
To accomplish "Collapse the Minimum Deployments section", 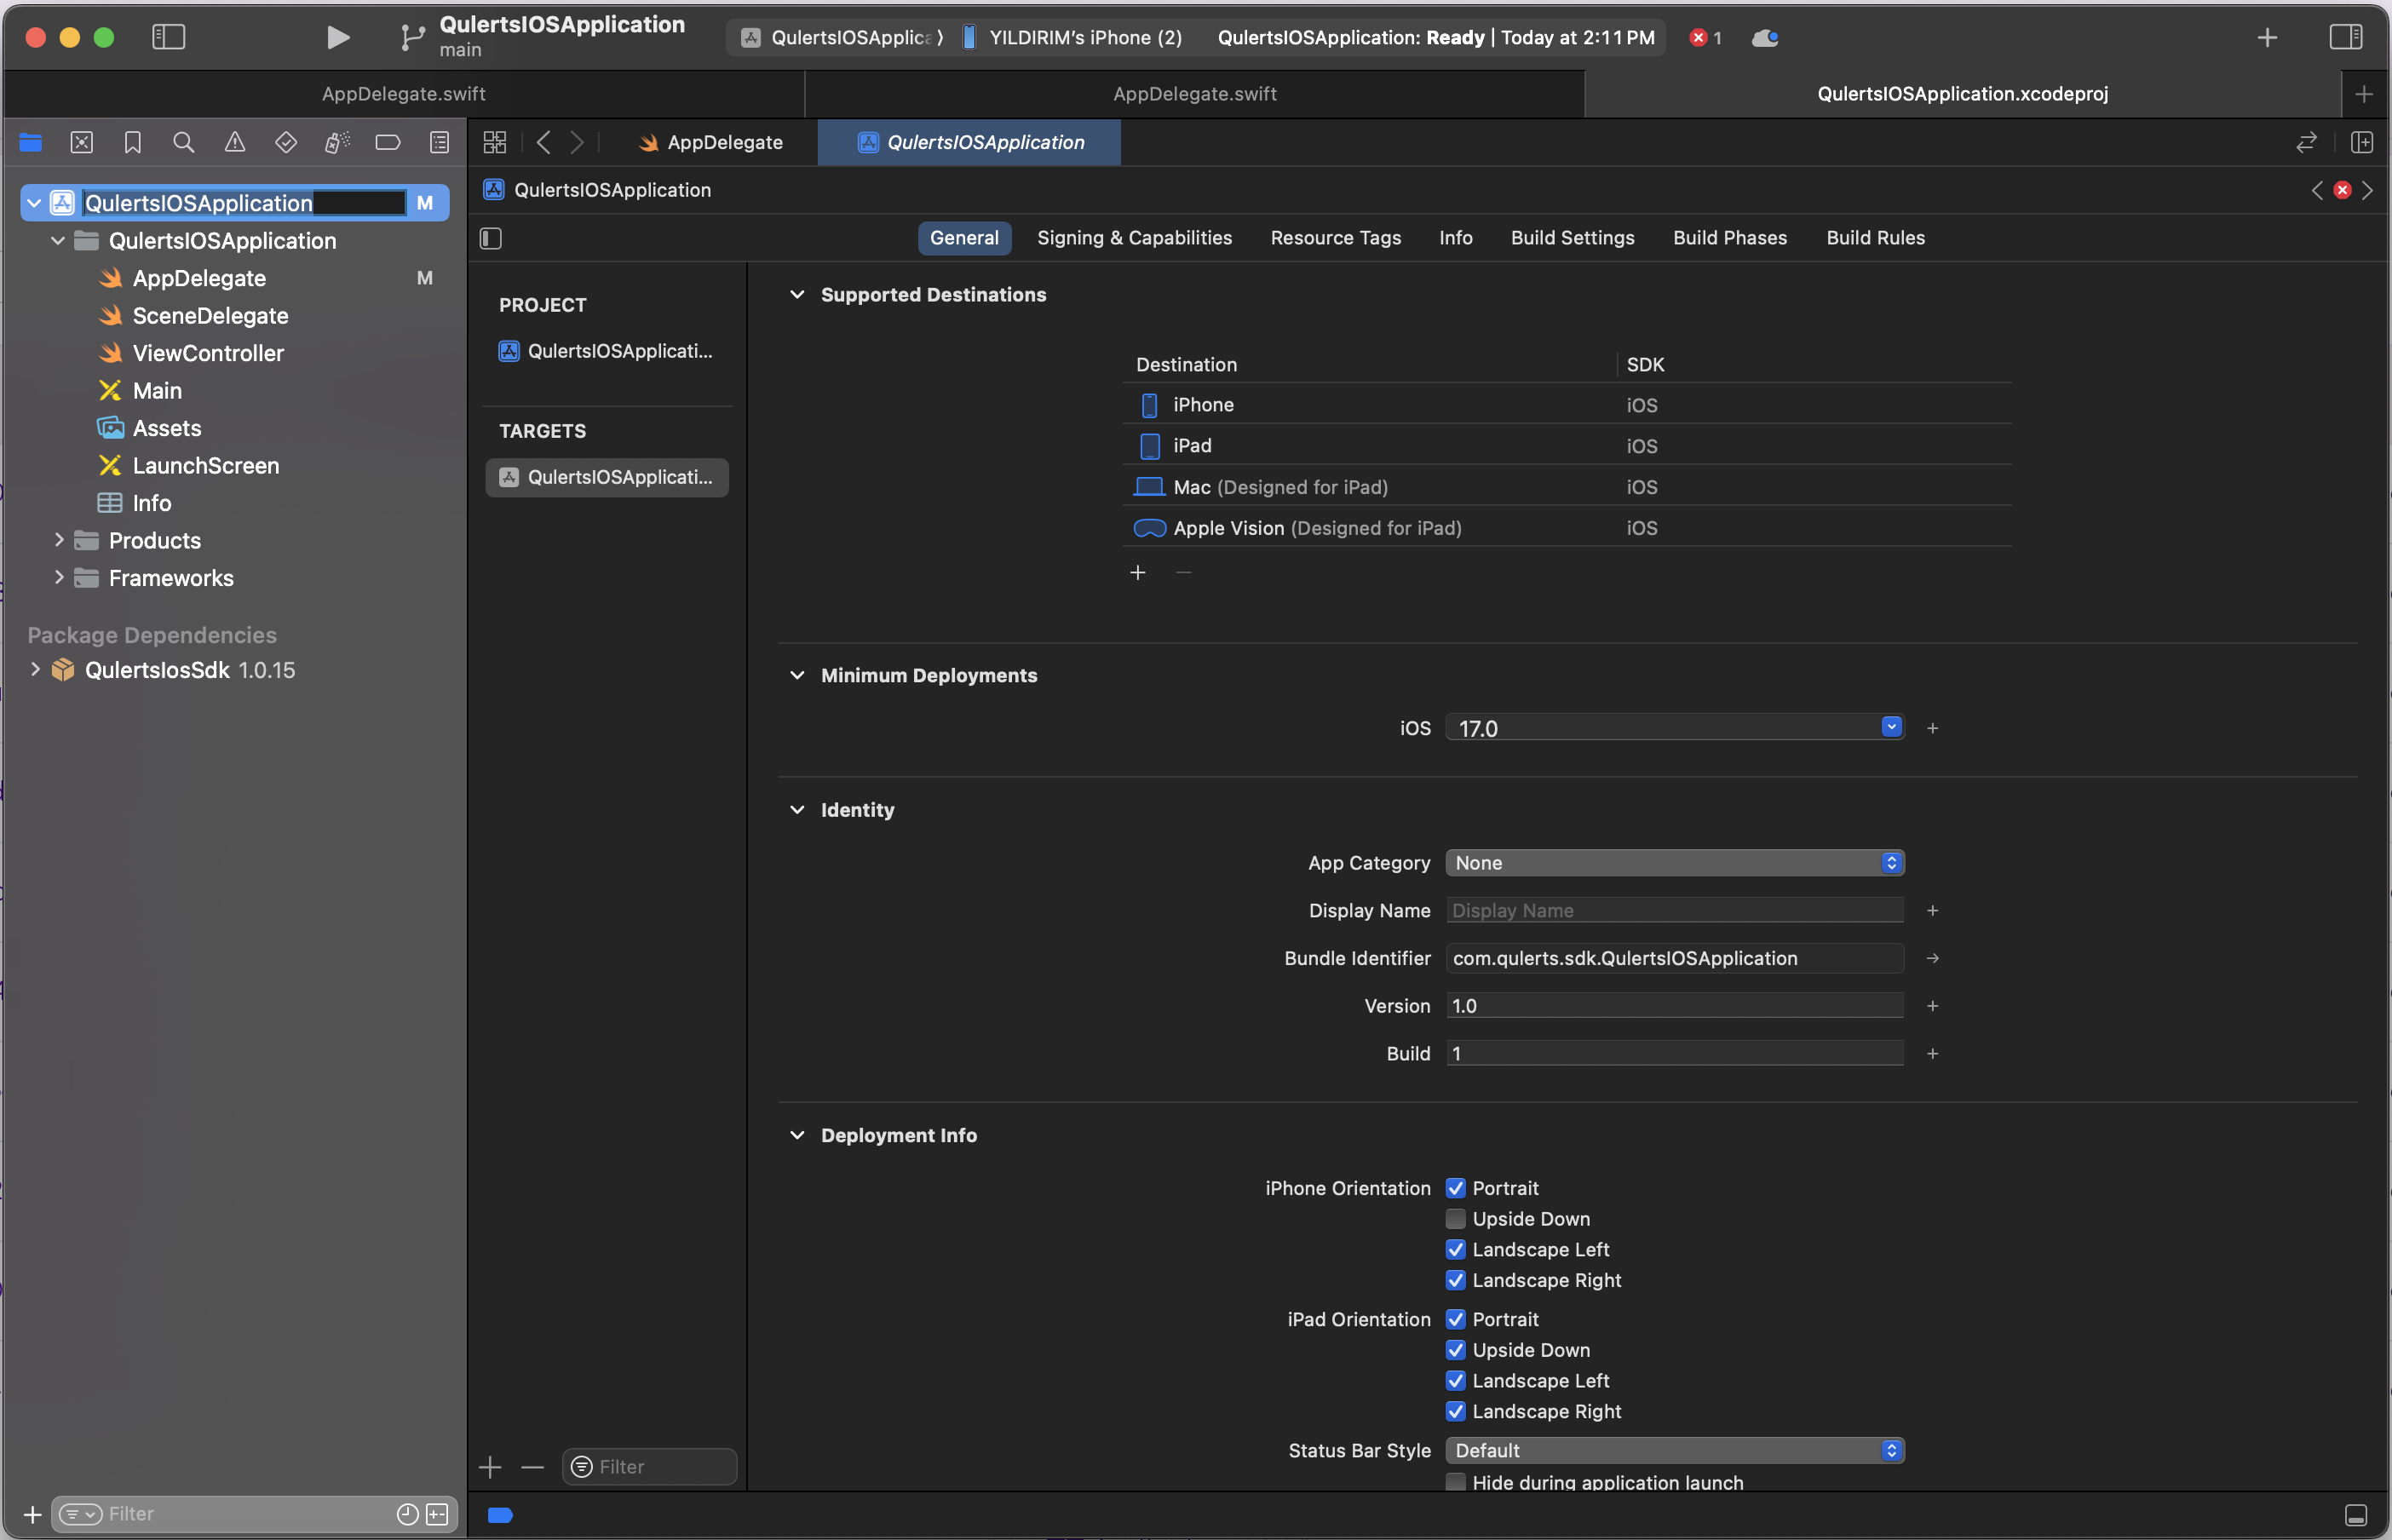I will [x=797, y=676].
